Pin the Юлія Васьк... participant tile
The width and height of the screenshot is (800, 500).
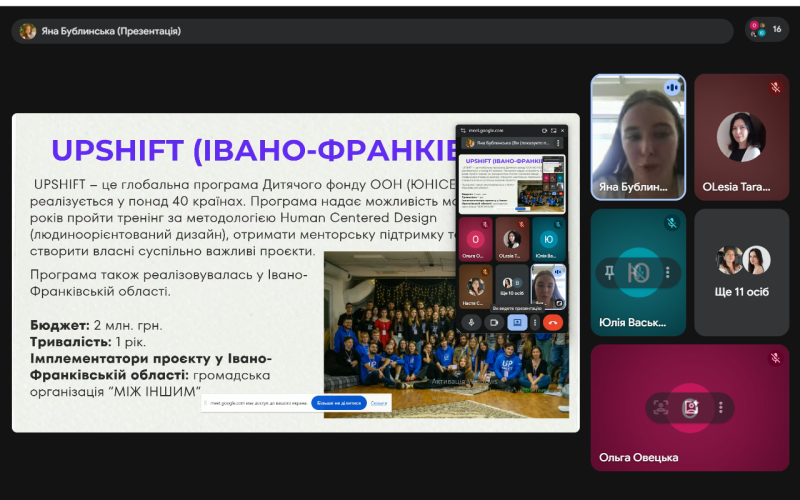(609, 272)
